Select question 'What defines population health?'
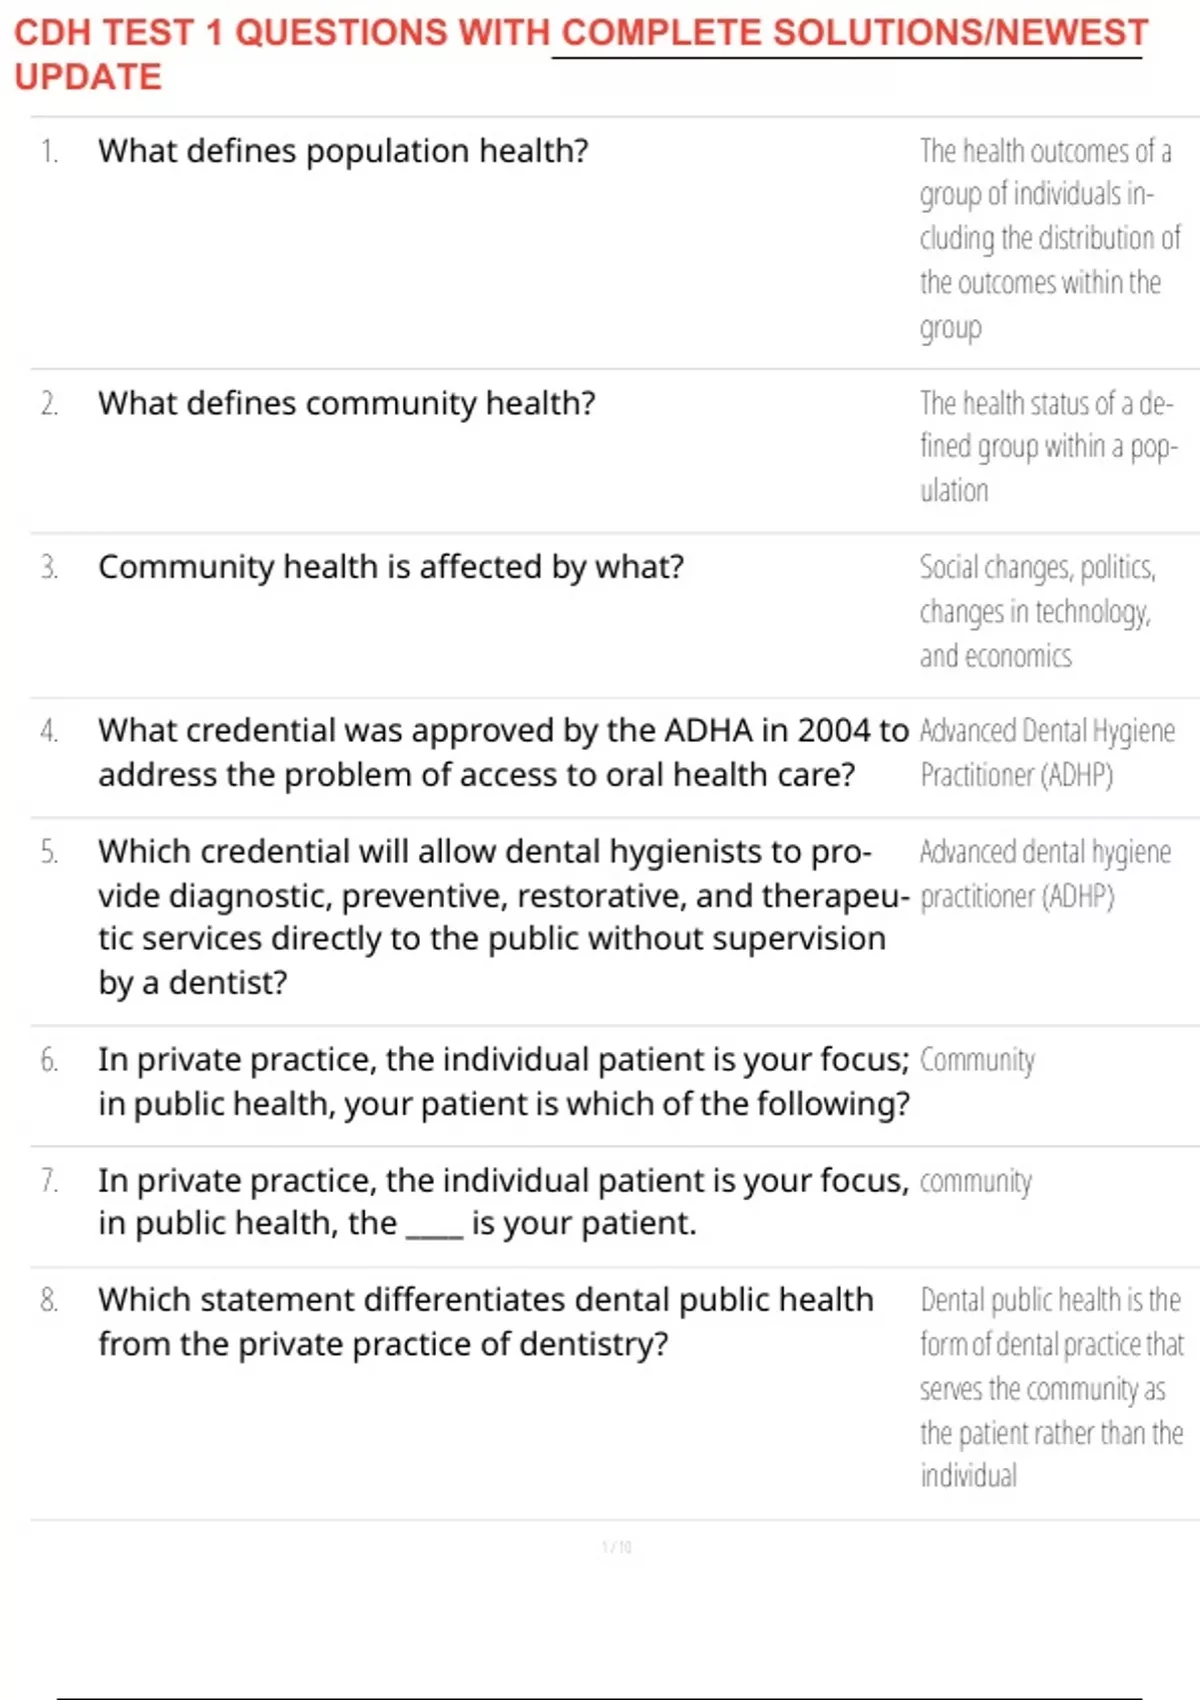 point(343,151)
